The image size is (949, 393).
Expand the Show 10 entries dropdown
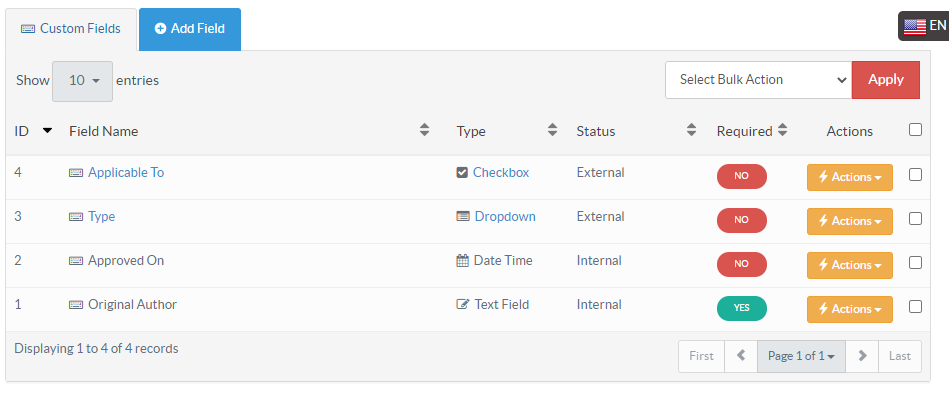click(x=82, y=81)
